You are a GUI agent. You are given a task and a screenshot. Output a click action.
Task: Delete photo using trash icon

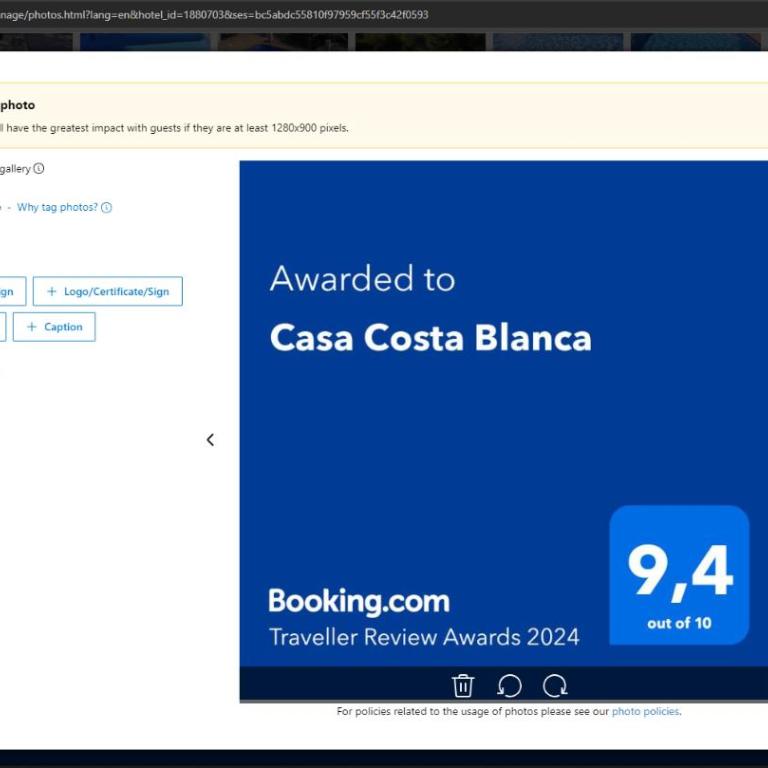462,685
